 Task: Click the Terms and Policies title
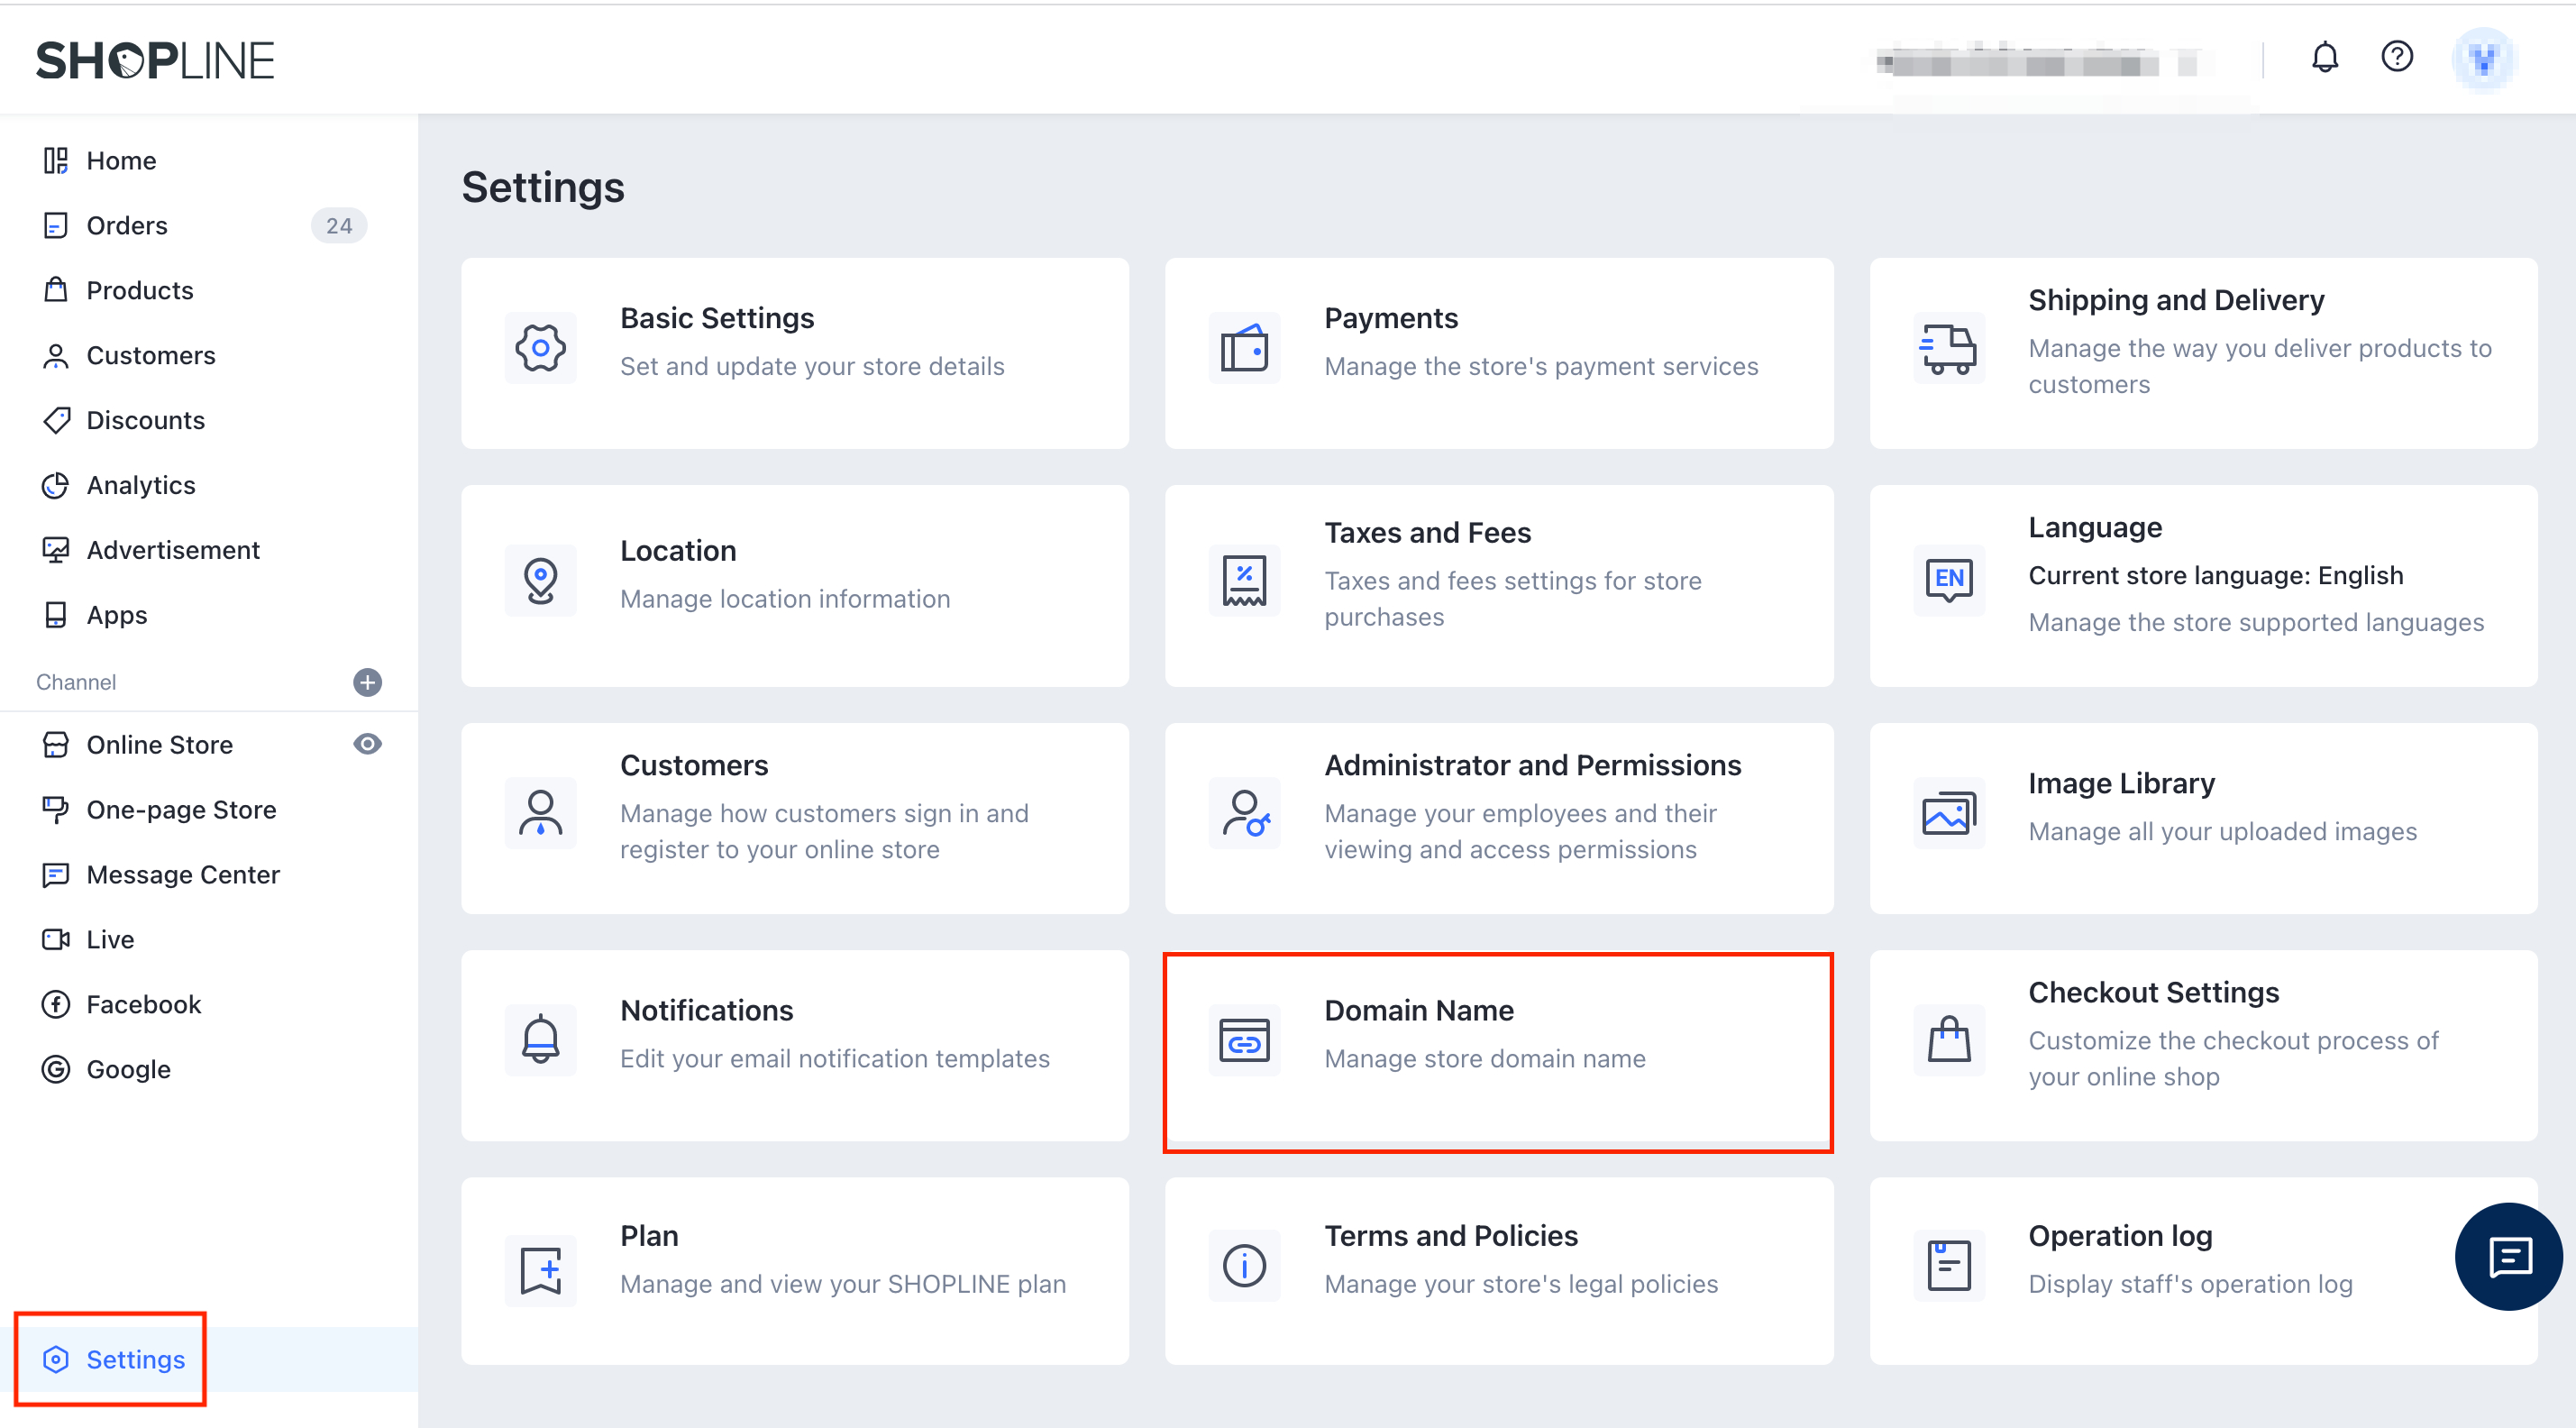point(1450,1235)
